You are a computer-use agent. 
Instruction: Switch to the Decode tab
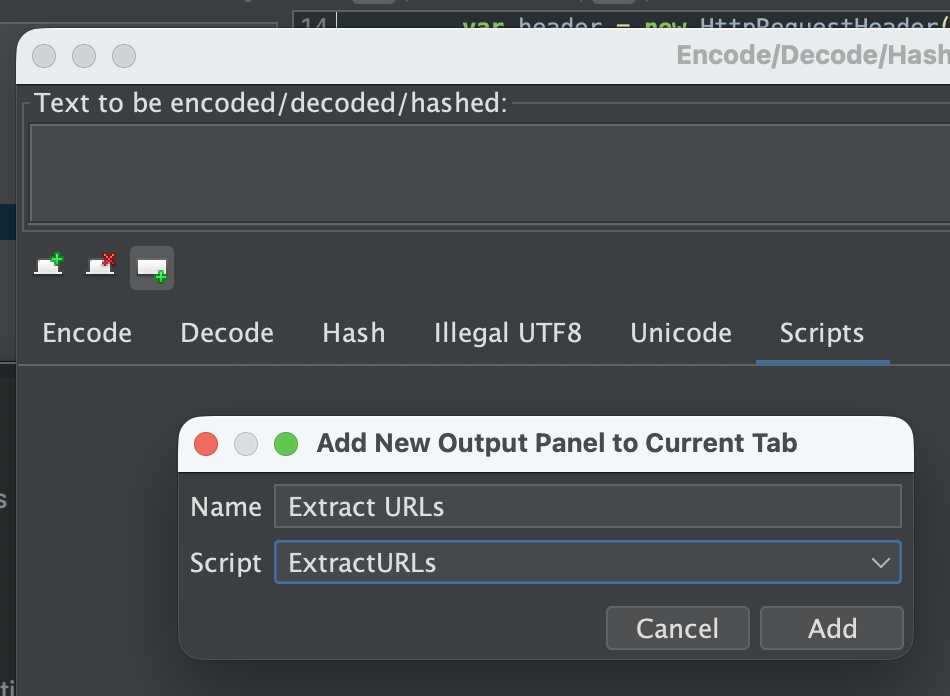226,333
